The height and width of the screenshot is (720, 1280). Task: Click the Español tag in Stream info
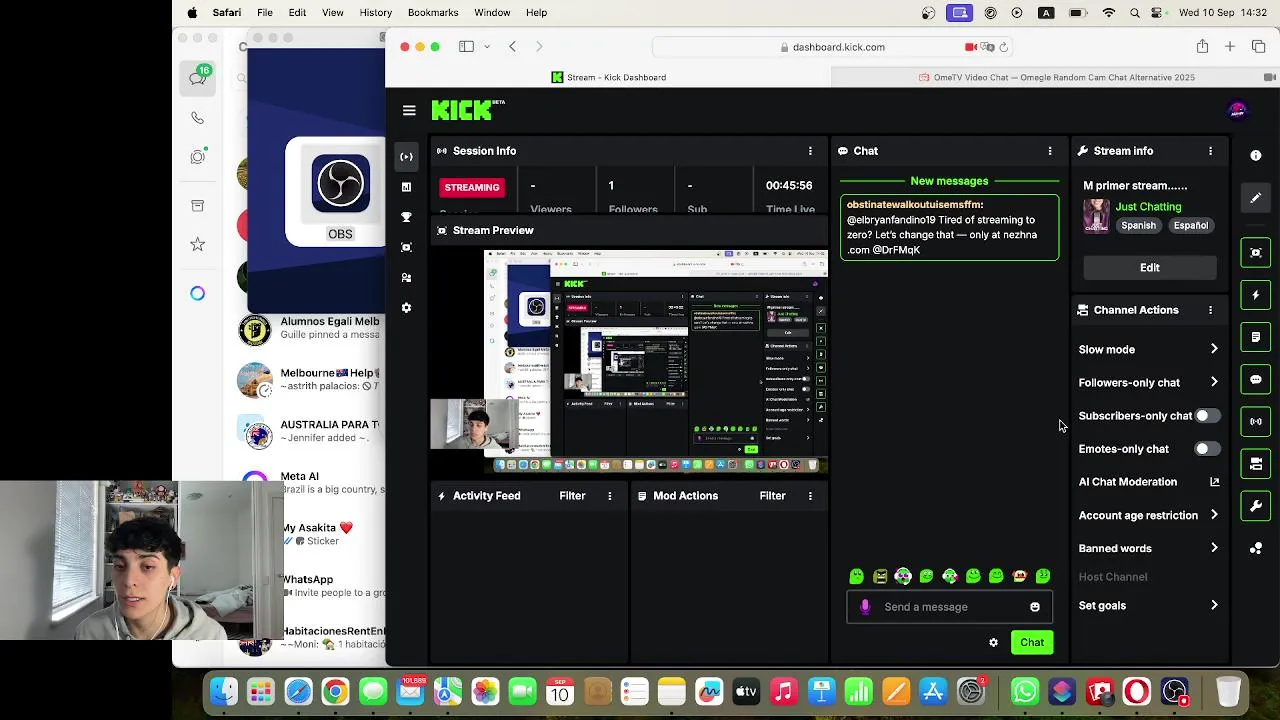(x=1190, y=226)
